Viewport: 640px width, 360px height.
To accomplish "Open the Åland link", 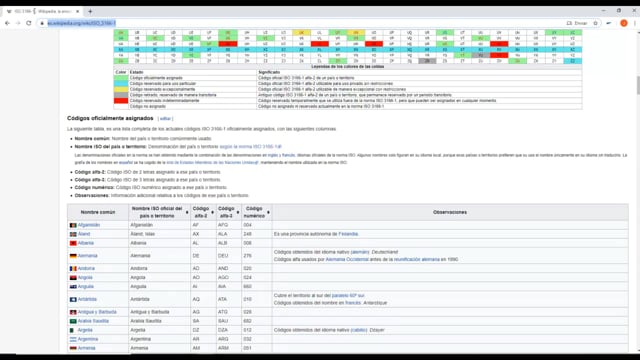I will (84, 234).
